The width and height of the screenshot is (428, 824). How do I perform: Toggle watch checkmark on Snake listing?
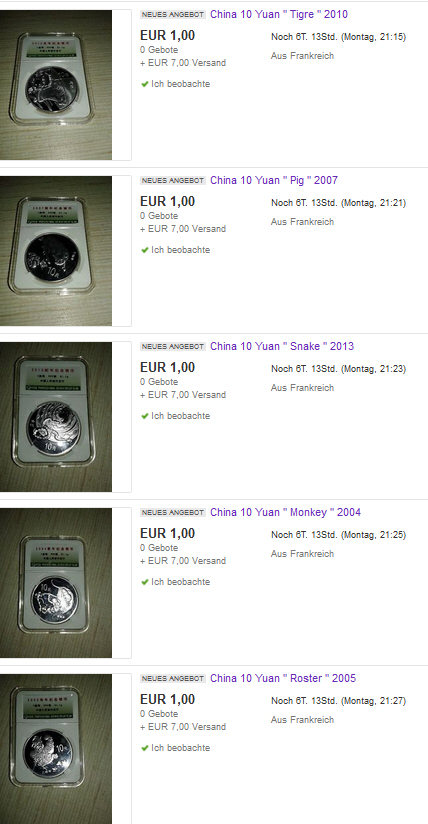coord(145,416)
